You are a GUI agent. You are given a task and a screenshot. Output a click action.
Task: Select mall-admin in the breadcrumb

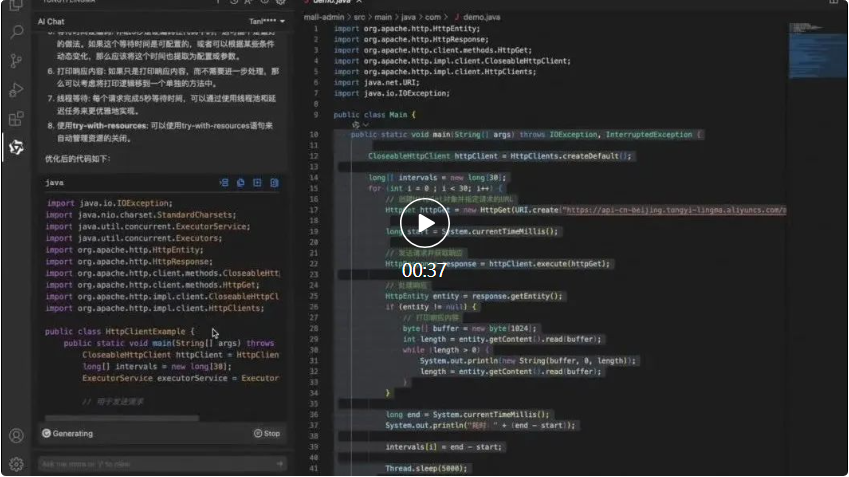tap(324, 17)
